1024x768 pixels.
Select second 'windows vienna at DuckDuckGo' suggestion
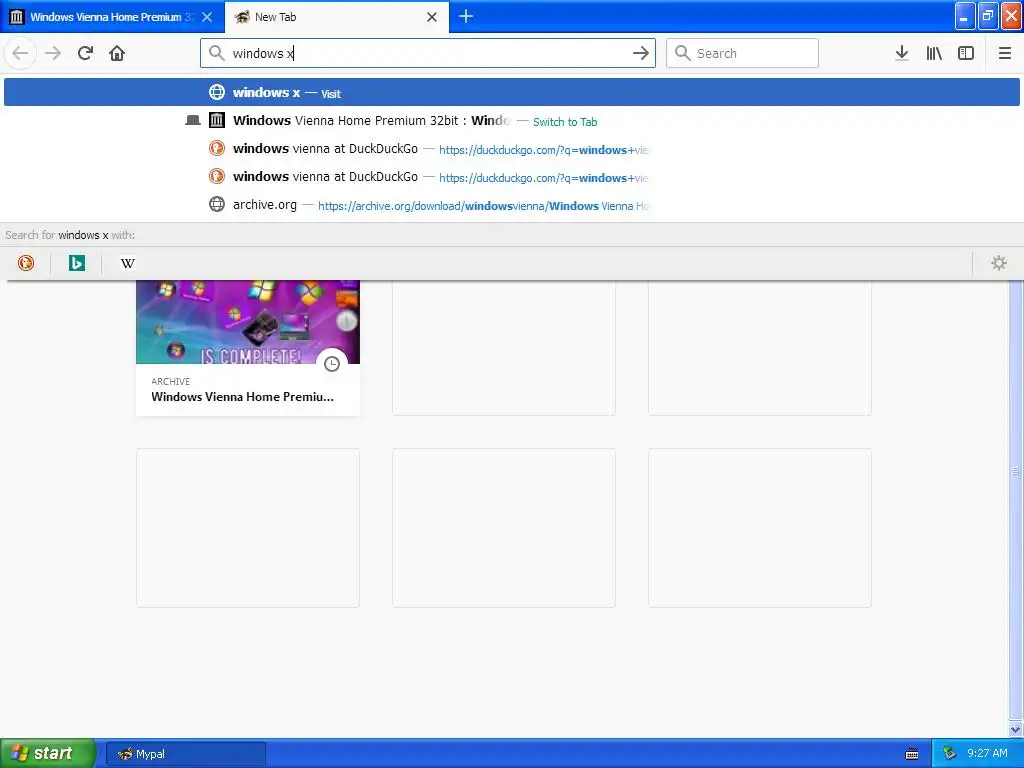coord(512,177)
